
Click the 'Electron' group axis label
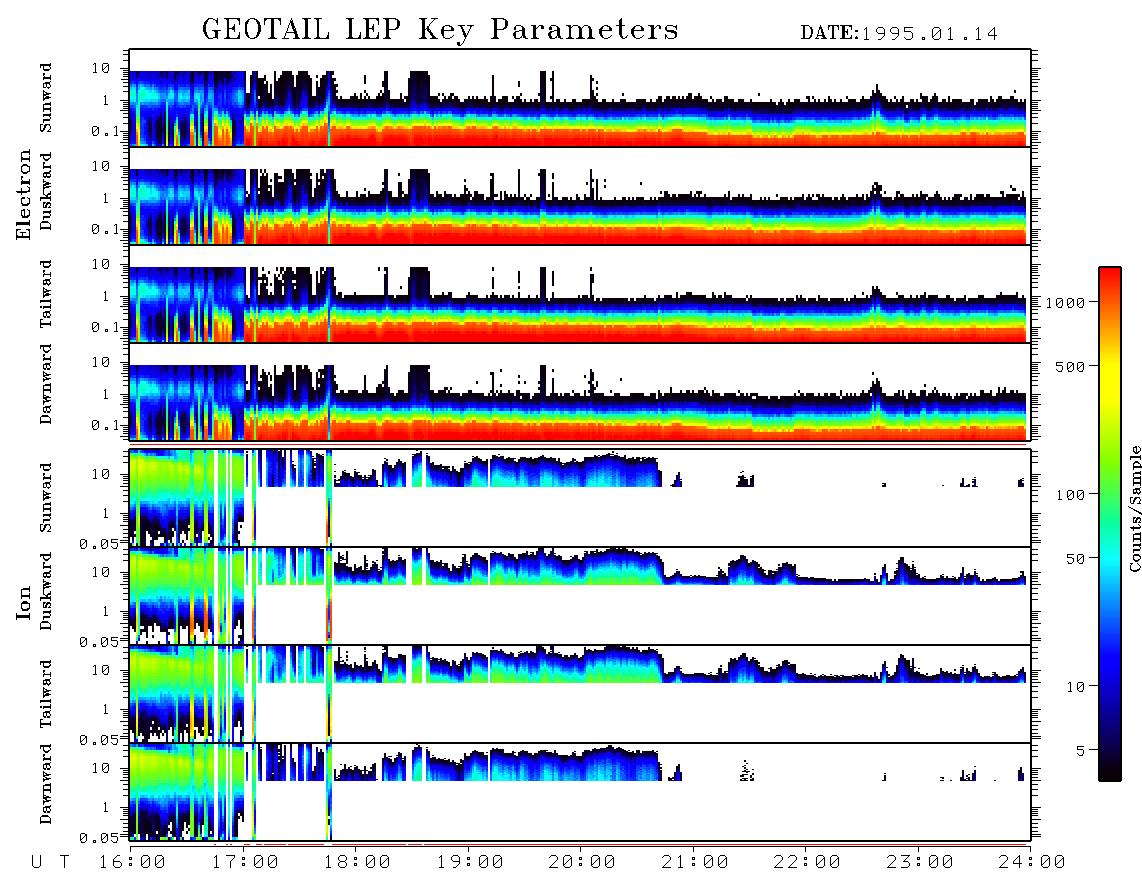click(24, 195)
